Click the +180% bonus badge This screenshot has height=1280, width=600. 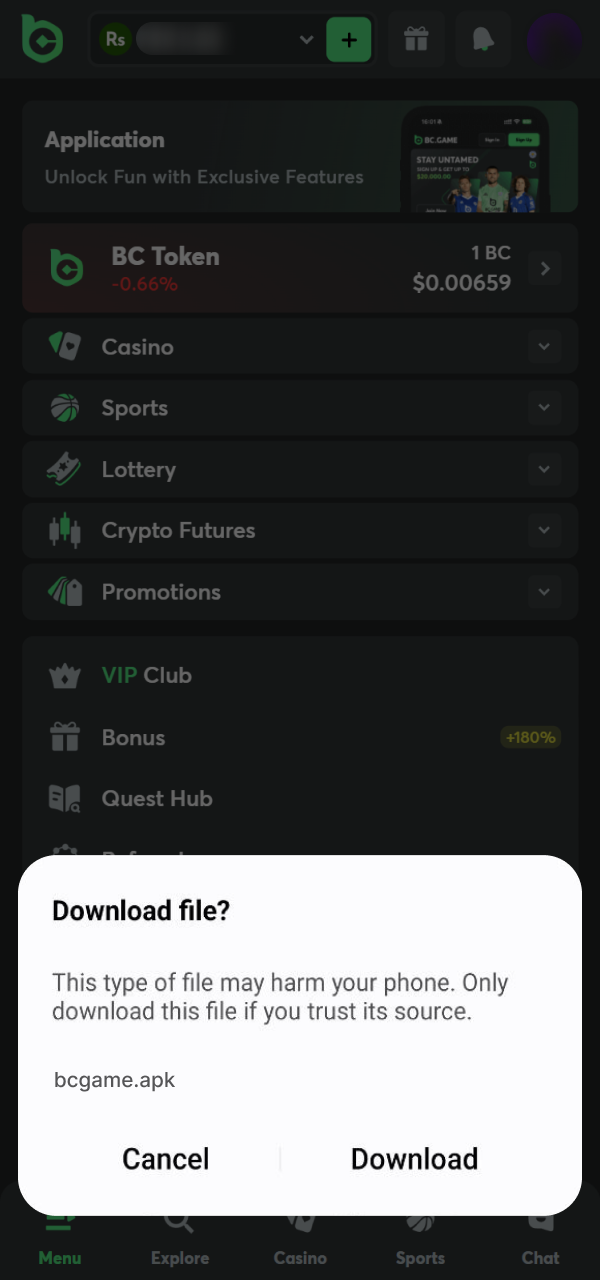click(529, 737)
